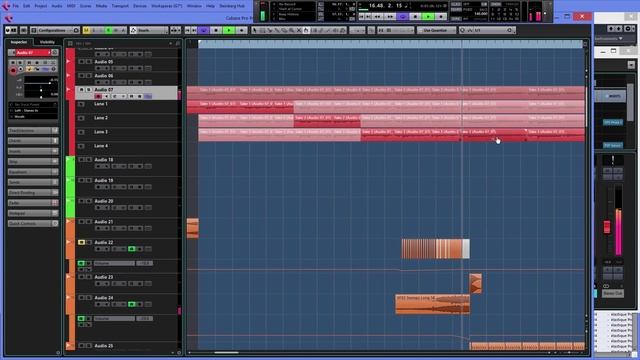Toggle read automation on Audio 22 volume lane

[x=81, y=263]
